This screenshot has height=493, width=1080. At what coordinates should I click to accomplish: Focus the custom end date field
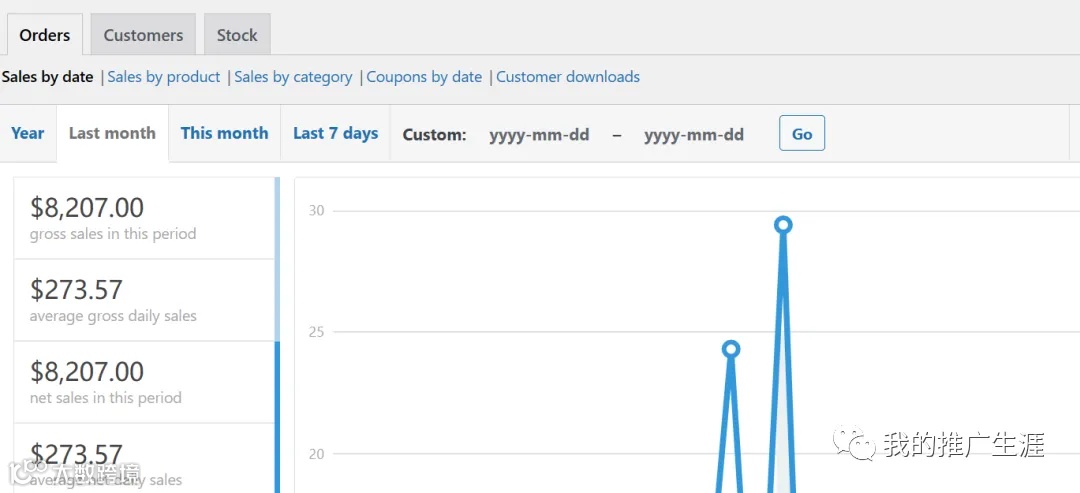tap(694, 134)
